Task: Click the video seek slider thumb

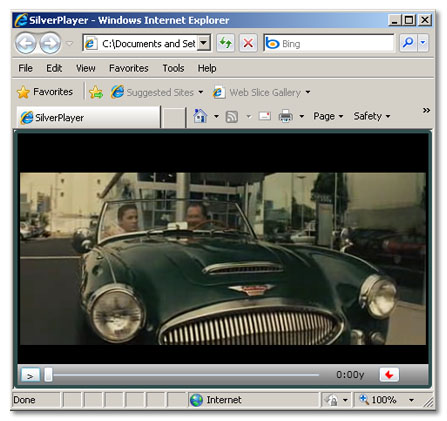Action: 49,375
